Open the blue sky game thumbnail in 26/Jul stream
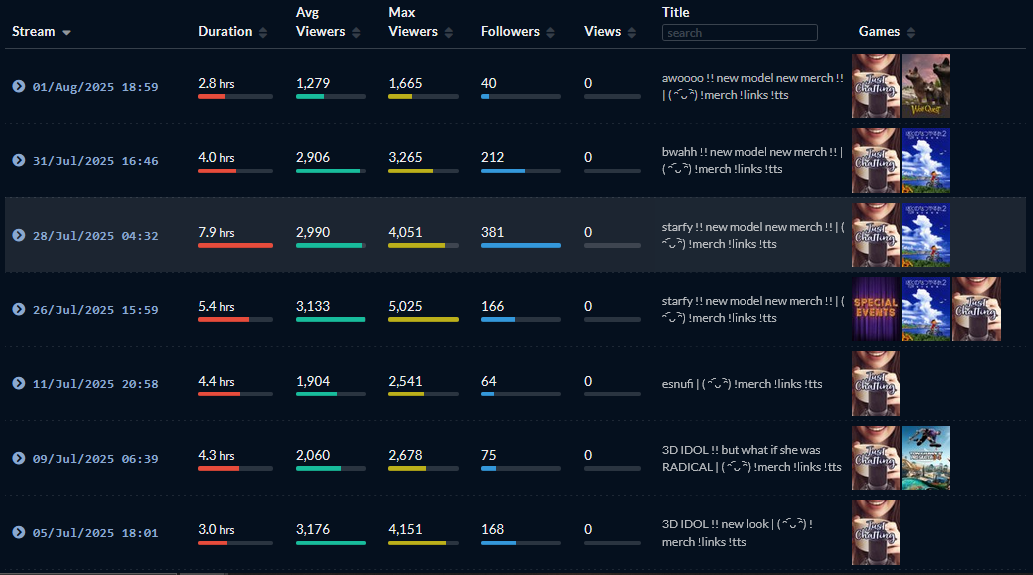 (926, 309)
